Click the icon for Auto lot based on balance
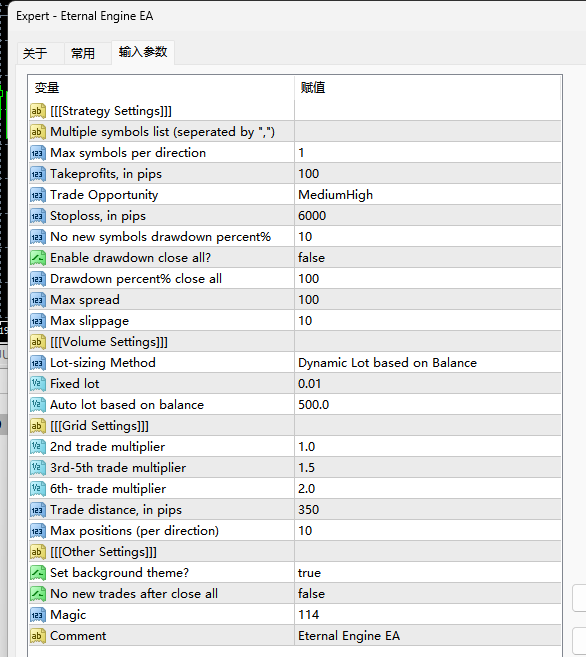The height and width of the screenshot is (657, 586). coord(38,405)
